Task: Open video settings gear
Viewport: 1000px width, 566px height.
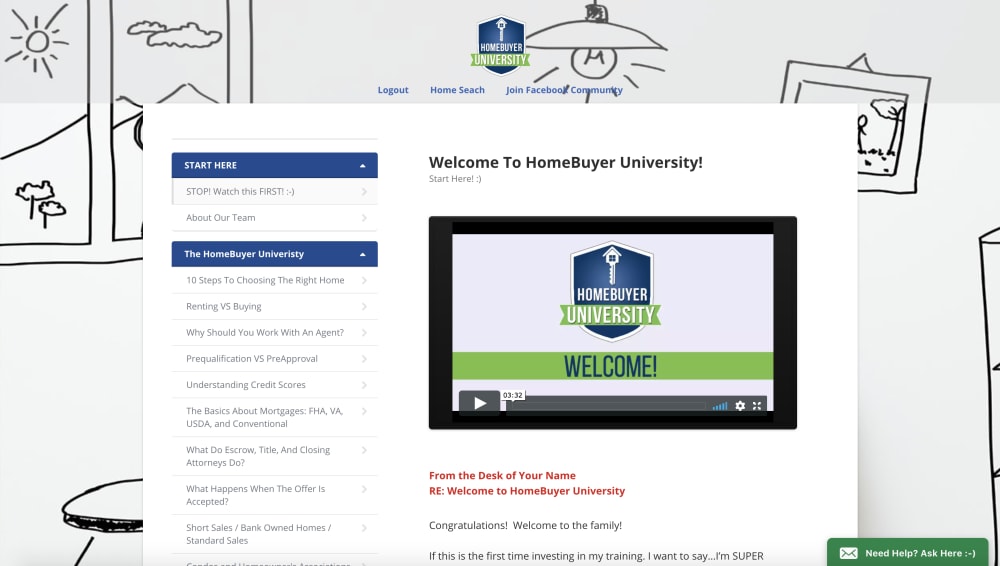Action: [740, 406]
